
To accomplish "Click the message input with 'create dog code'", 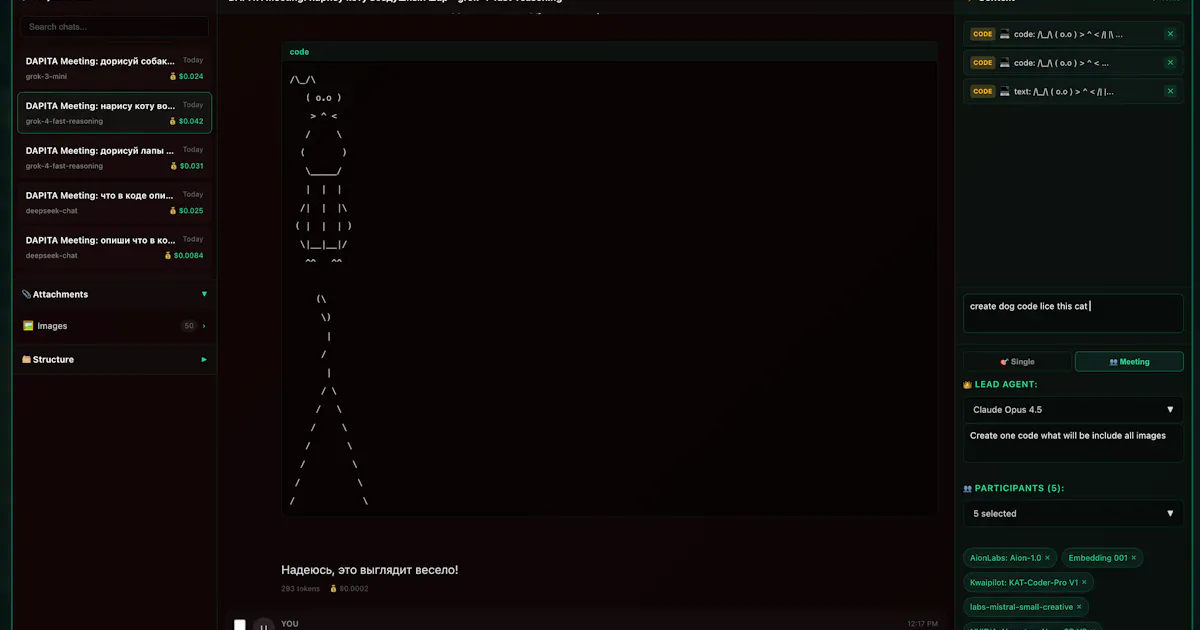I will click(x=1073, y=313).
